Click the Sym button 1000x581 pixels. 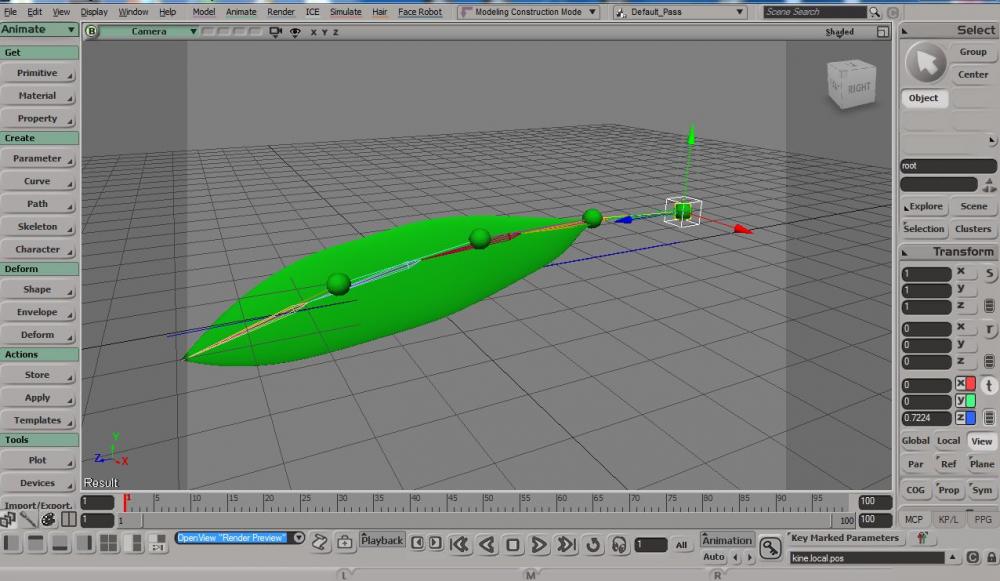click(982, 490)
